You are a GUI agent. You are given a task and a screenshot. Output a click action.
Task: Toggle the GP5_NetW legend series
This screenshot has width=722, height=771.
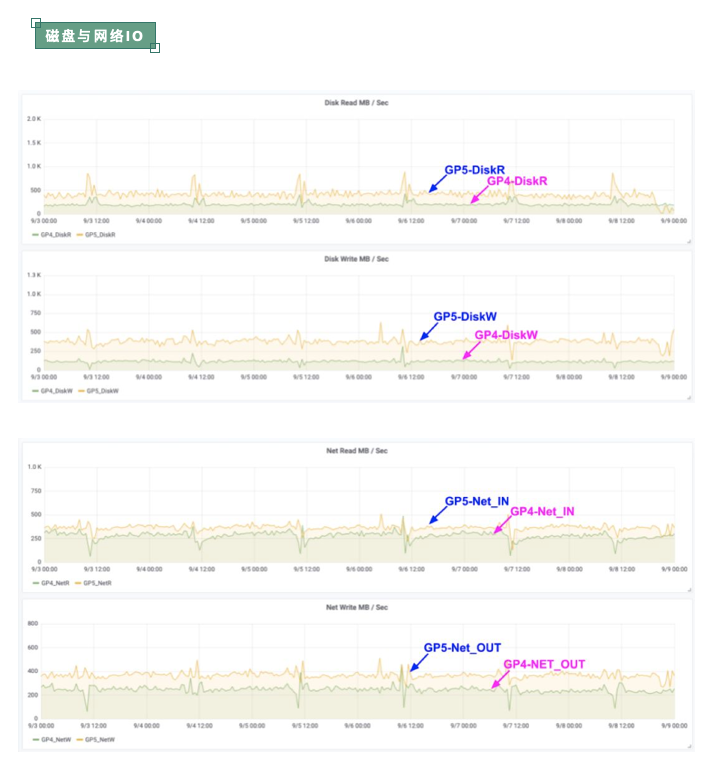[100, 740]
